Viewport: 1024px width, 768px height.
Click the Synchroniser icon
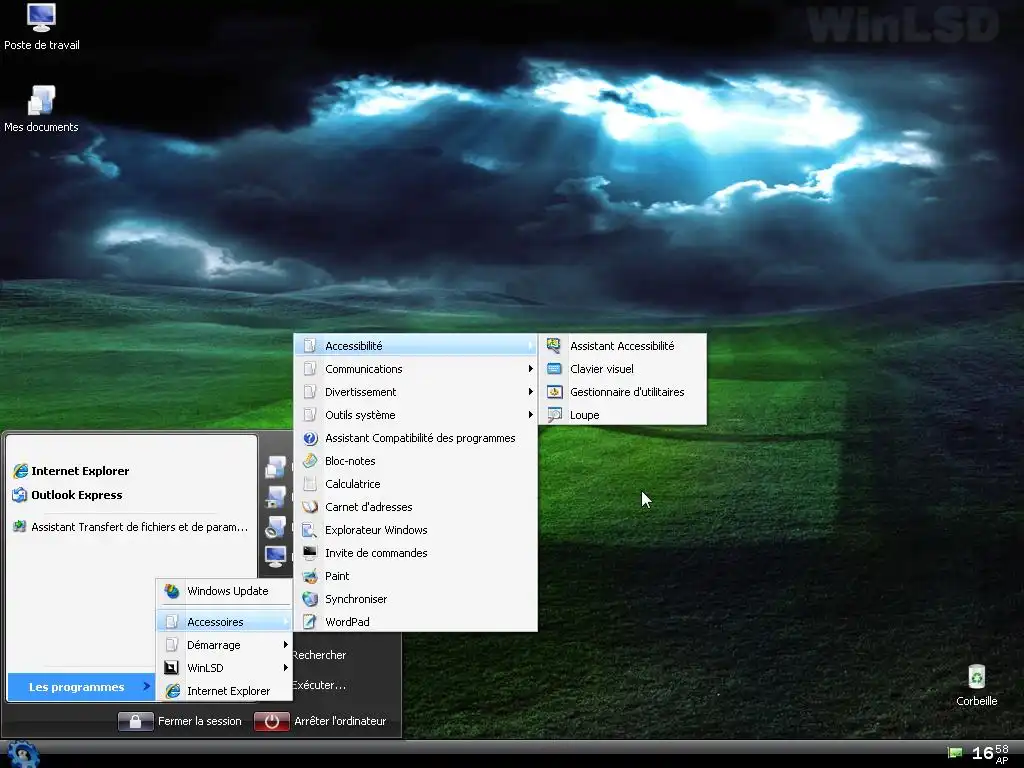pos(310,599)
